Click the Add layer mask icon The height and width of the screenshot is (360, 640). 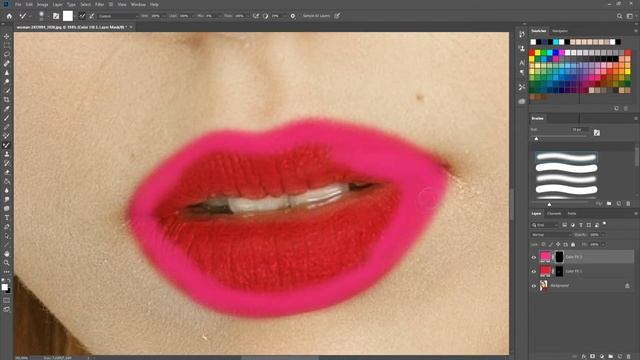click(593, 356)
